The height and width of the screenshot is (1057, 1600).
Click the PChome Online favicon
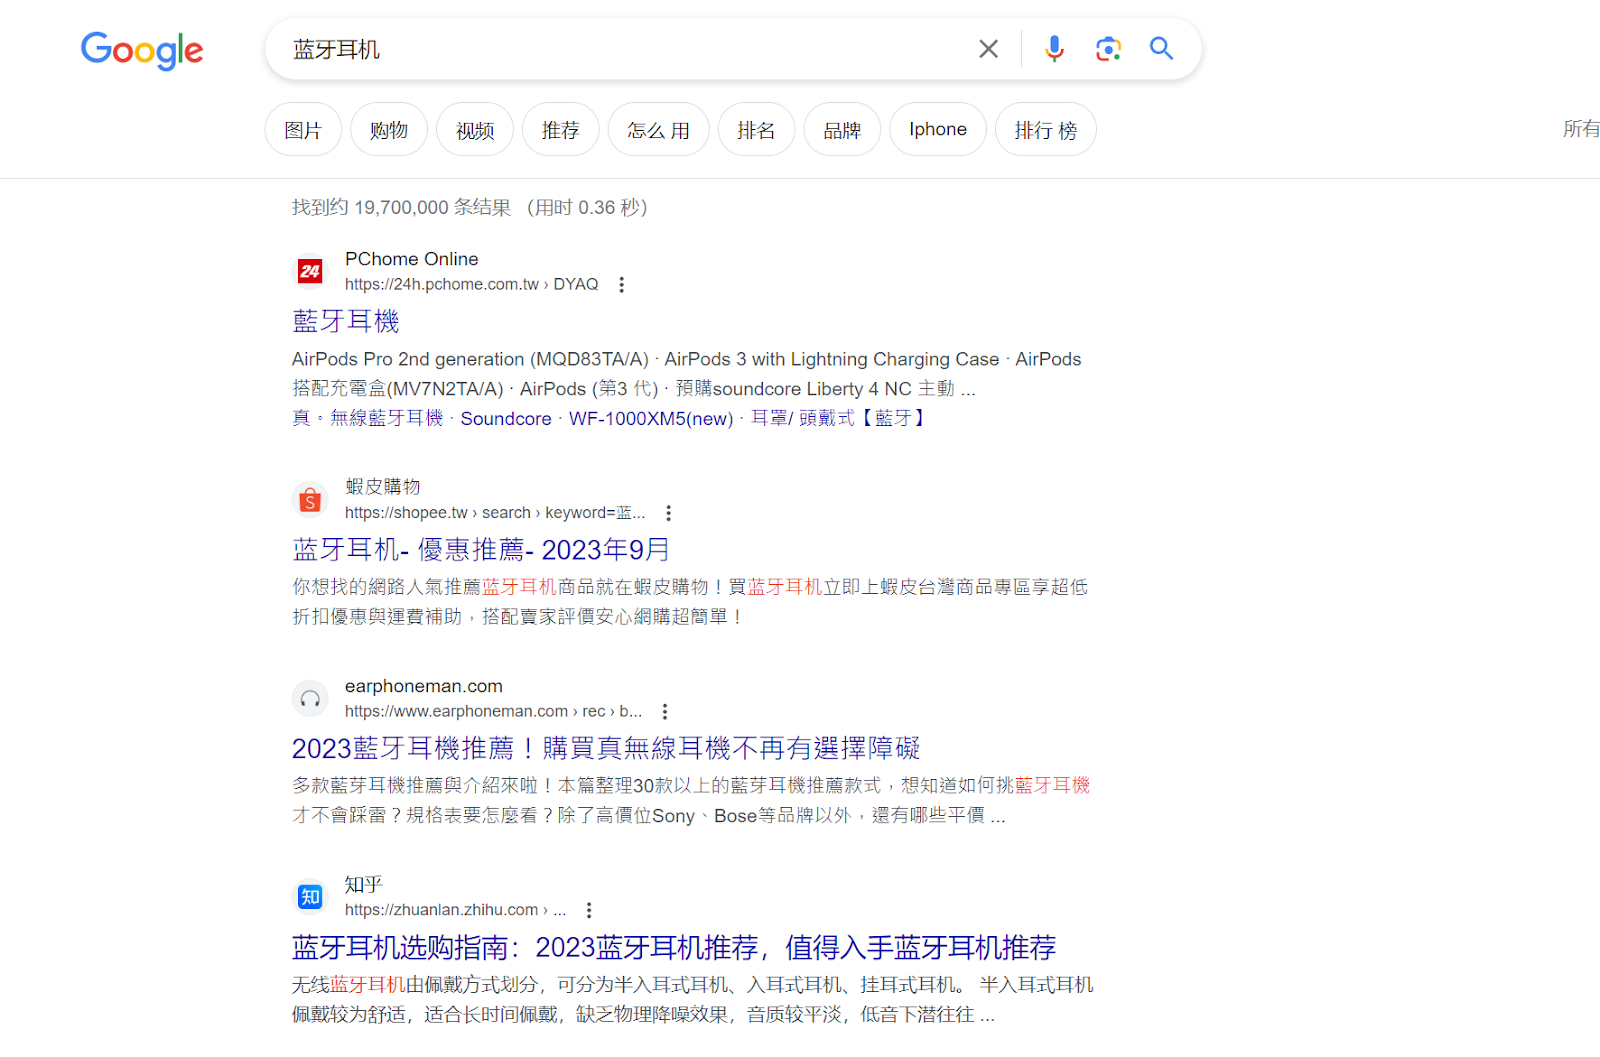[x=310, y=271]
